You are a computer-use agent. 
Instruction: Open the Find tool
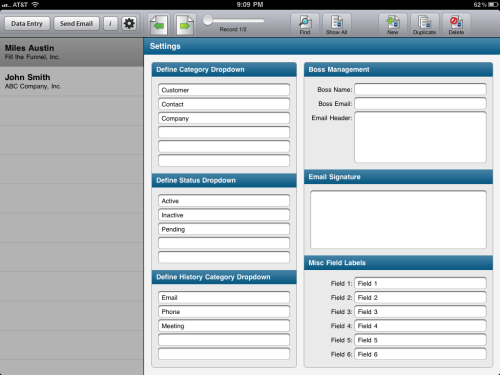pos(305,25)
